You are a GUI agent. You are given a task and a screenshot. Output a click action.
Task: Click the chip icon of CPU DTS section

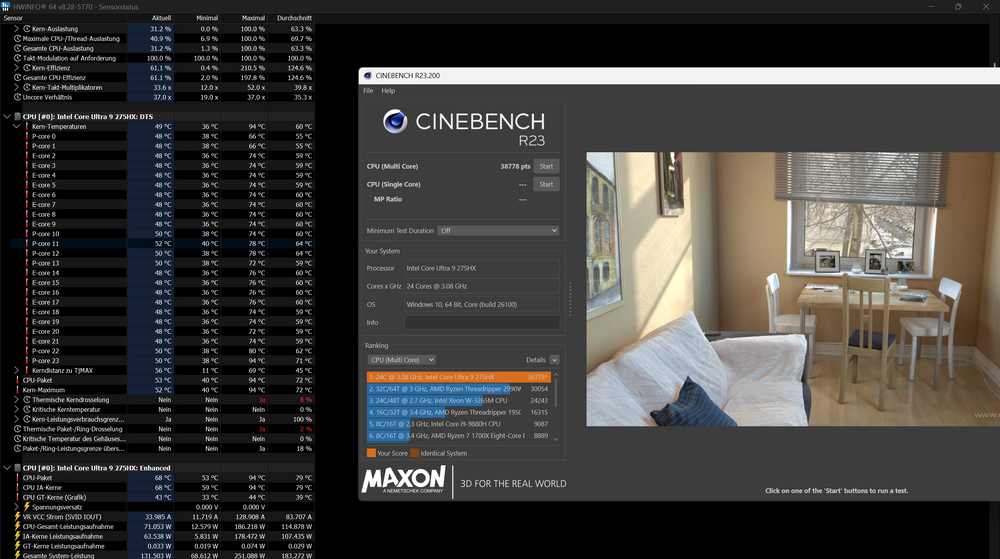click(17, 116)
